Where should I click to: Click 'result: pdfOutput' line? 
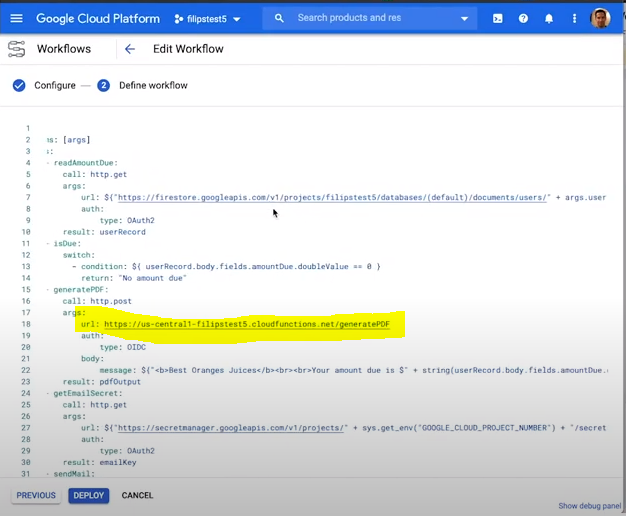[102, 382]
